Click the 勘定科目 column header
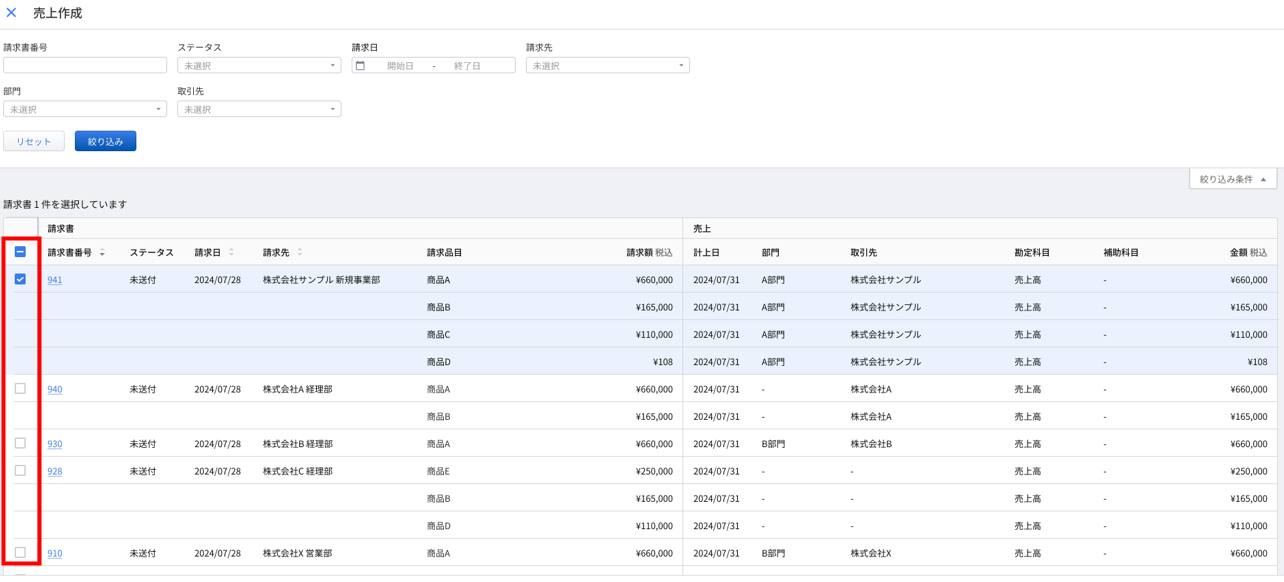This screenshot has height=582, width=1284. coord(1032,253)
